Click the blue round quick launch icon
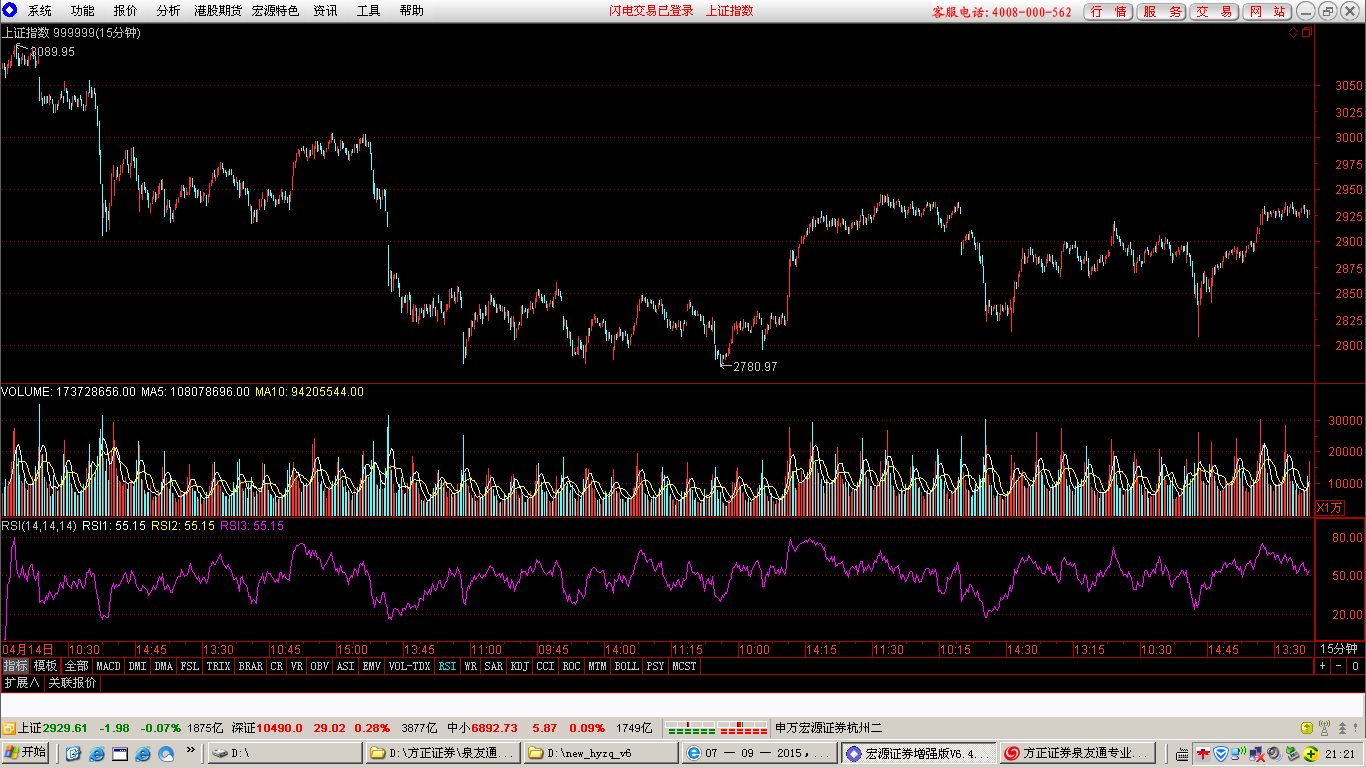 tap(166, 753)
